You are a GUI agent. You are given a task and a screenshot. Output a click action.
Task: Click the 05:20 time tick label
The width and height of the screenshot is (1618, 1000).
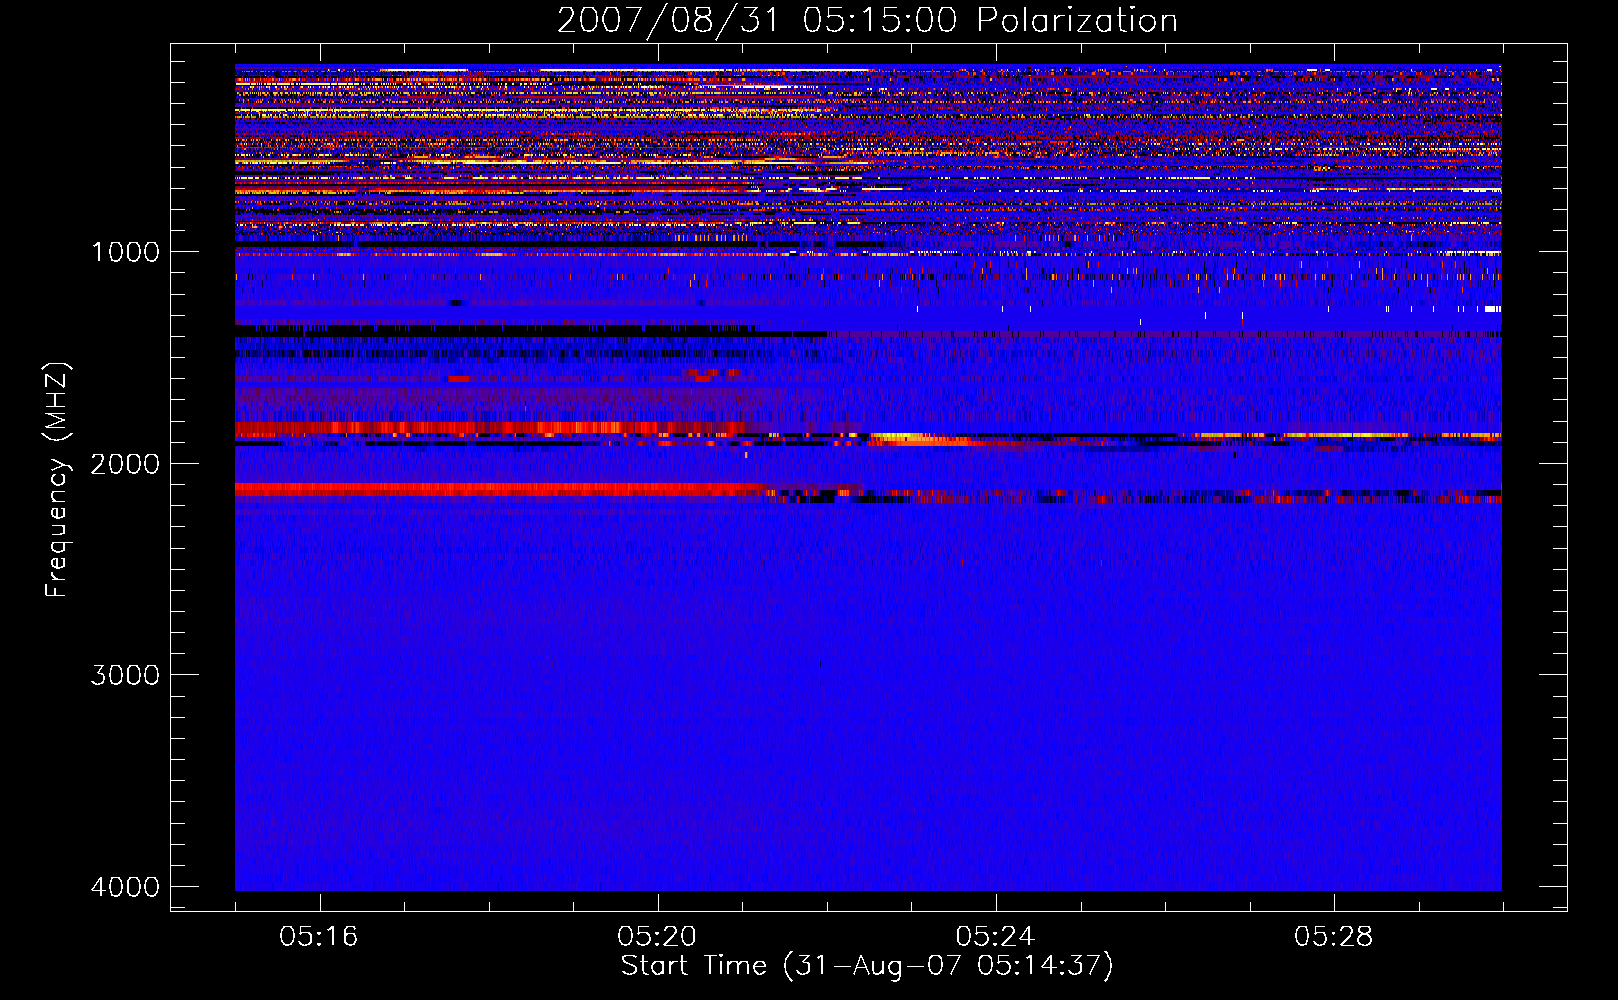point(657,937)
